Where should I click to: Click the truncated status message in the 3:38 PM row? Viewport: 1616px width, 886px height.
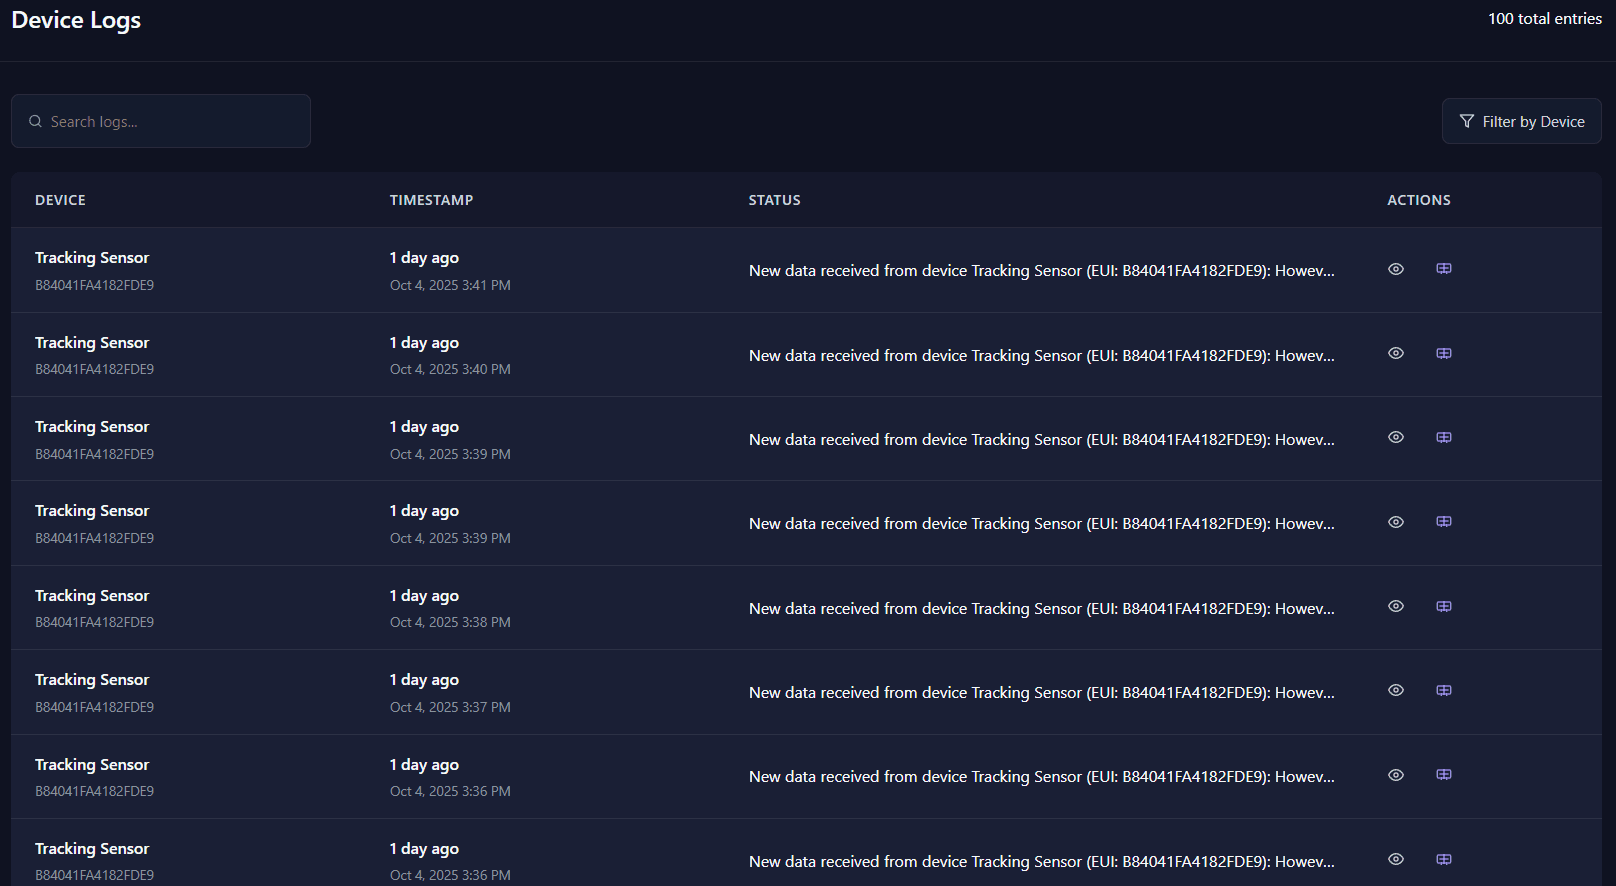(x=1041, y=608)
